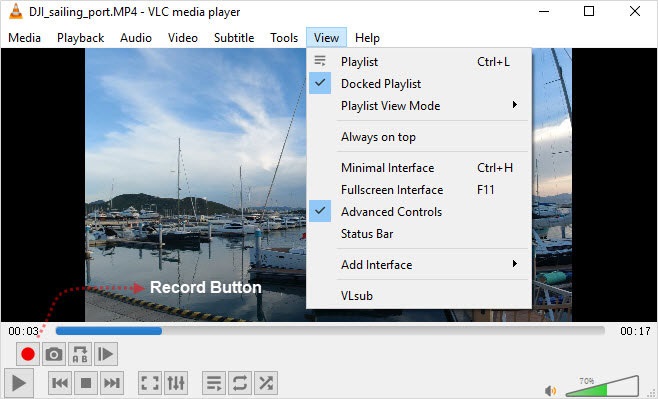Click the VLC cone icon in title bar
Screen dimensions: 658x399
[16, 11]
